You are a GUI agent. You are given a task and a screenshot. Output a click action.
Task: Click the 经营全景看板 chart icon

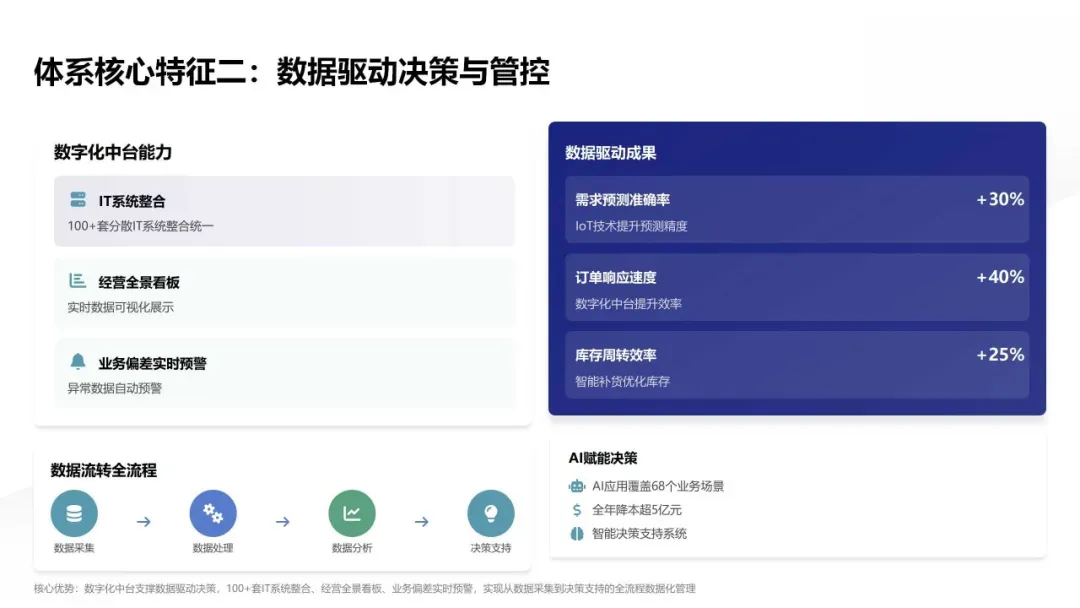(x=77, y=280)
